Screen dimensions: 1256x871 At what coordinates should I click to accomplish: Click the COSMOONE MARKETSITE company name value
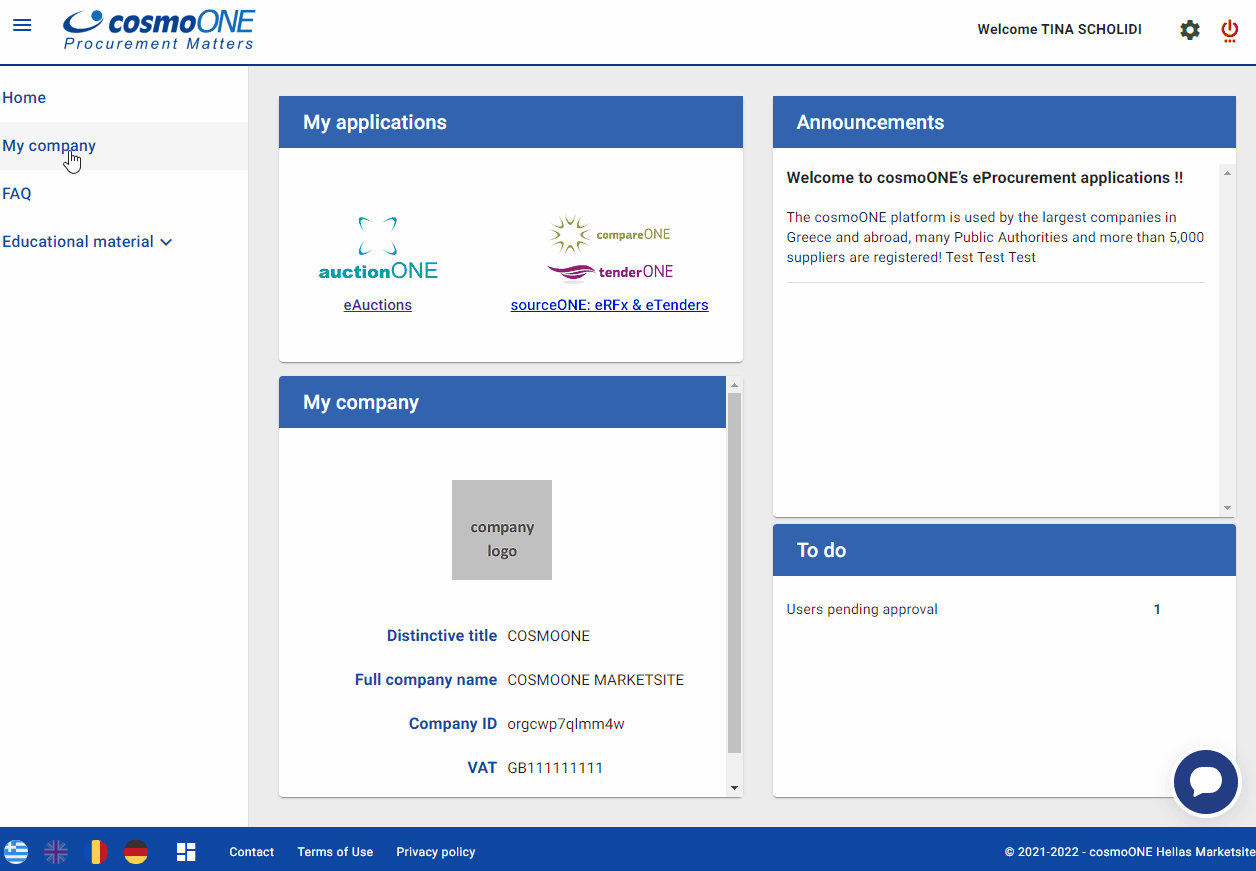[596, 680]
